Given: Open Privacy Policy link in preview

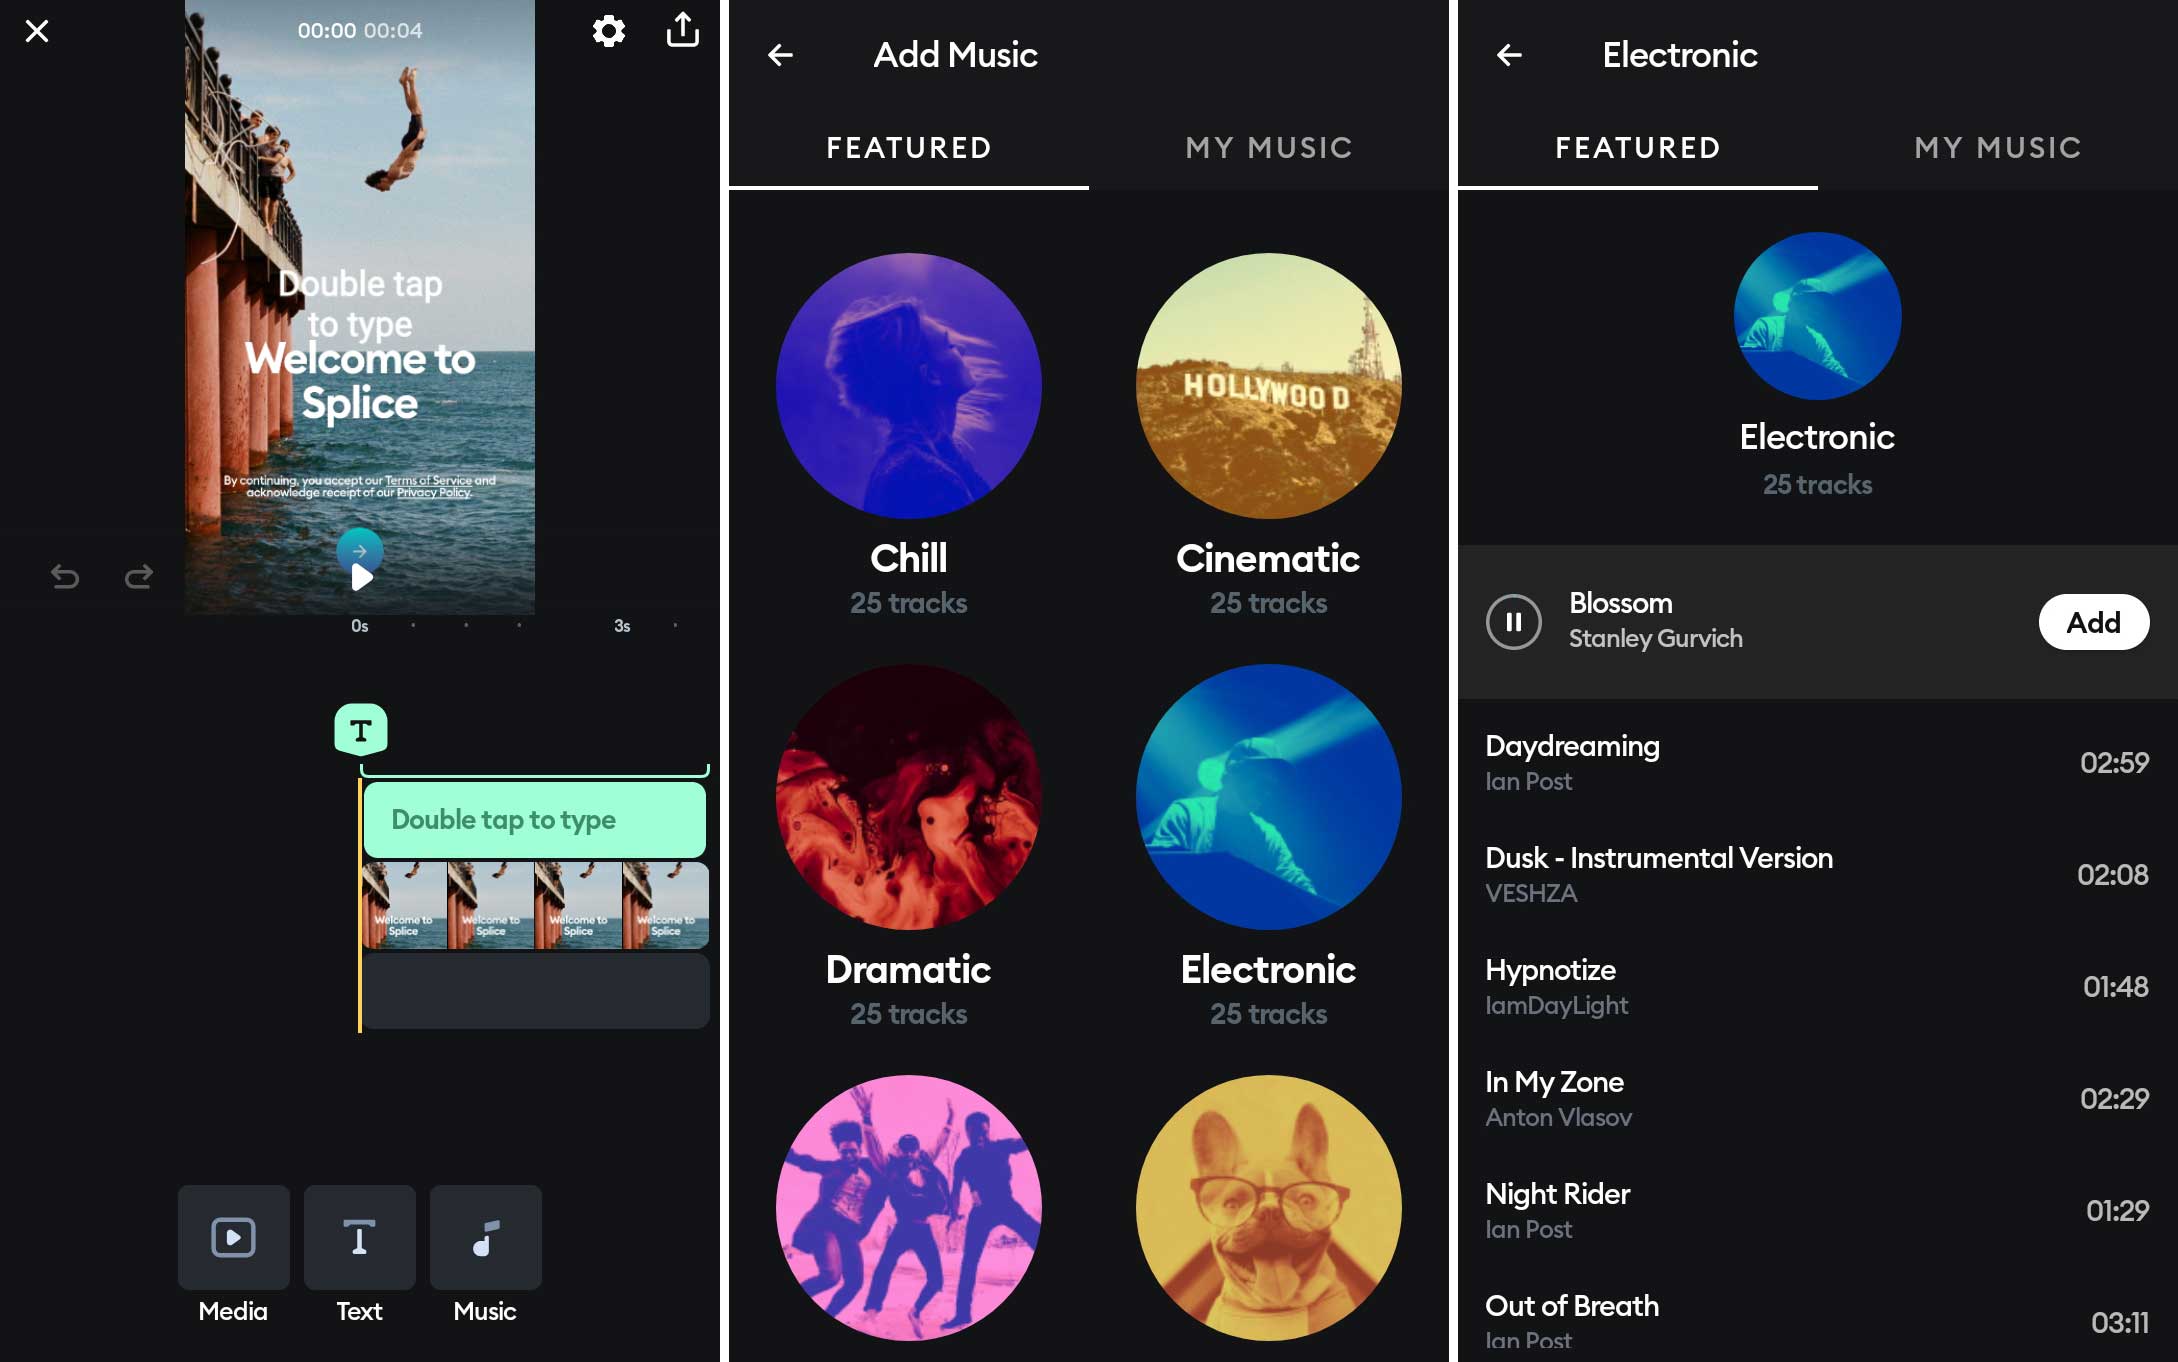Looking at the screenshot, I should click(x=433, y=492).
